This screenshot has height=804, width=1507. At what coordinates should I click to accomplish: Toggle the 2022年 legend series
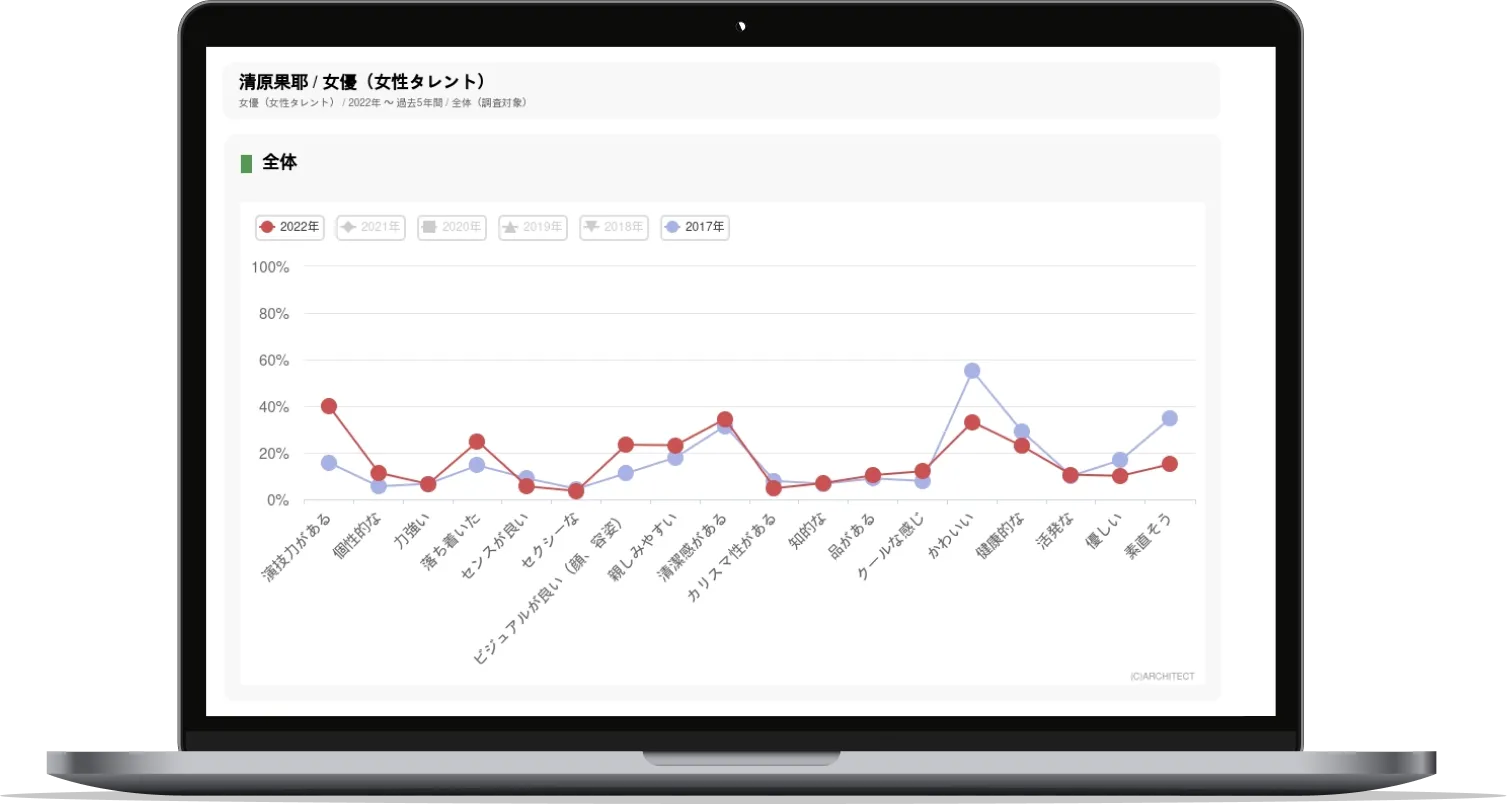click(x=290, y=228)
